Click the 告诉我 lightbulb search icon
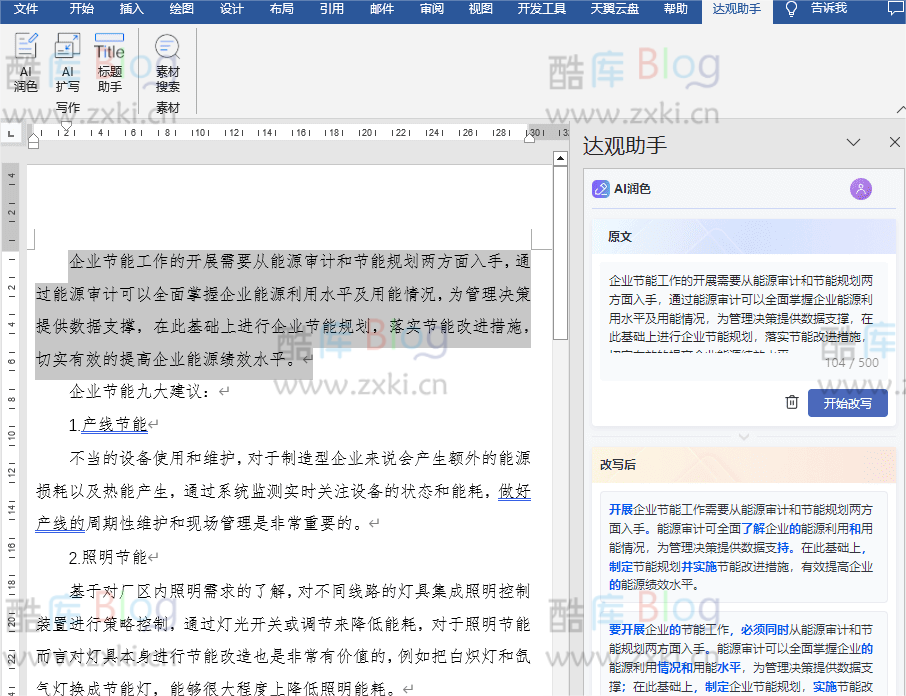 [789, 10]
